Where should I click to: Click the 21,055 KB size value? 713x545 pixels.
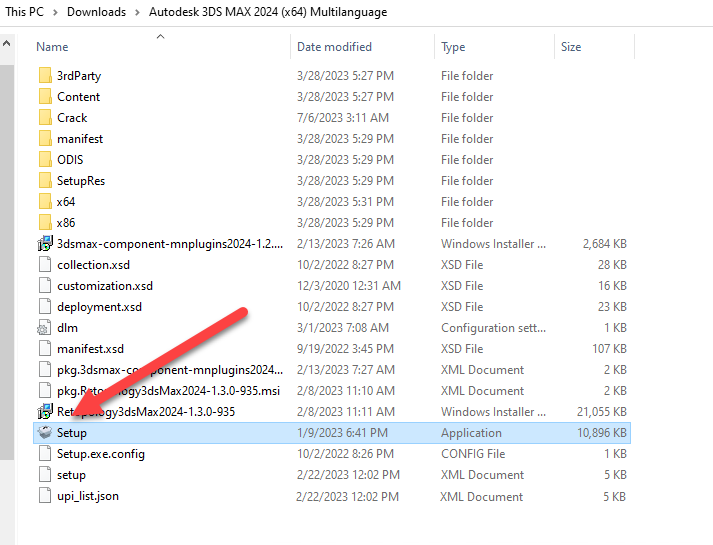602,412
